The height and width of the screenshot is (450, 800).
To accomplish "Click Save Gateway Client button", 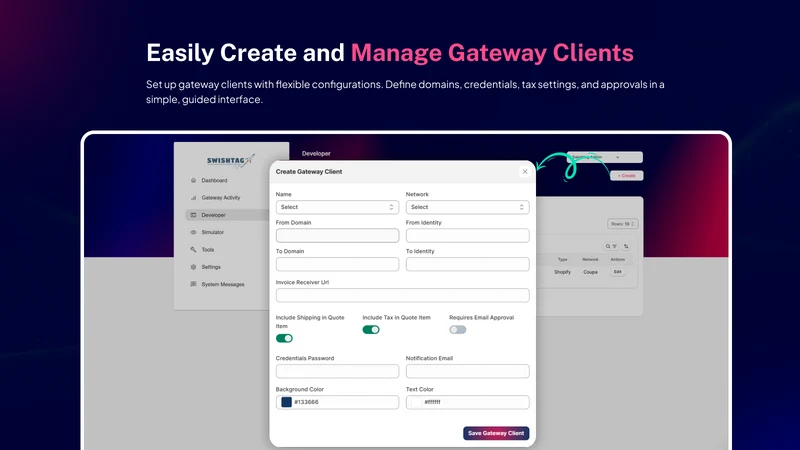I will [496, 433].
